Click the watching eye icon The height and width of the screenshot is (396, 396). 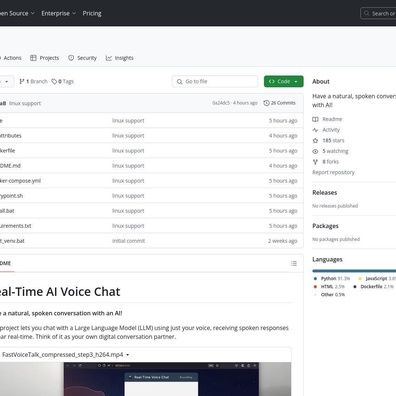coord(315,151)
